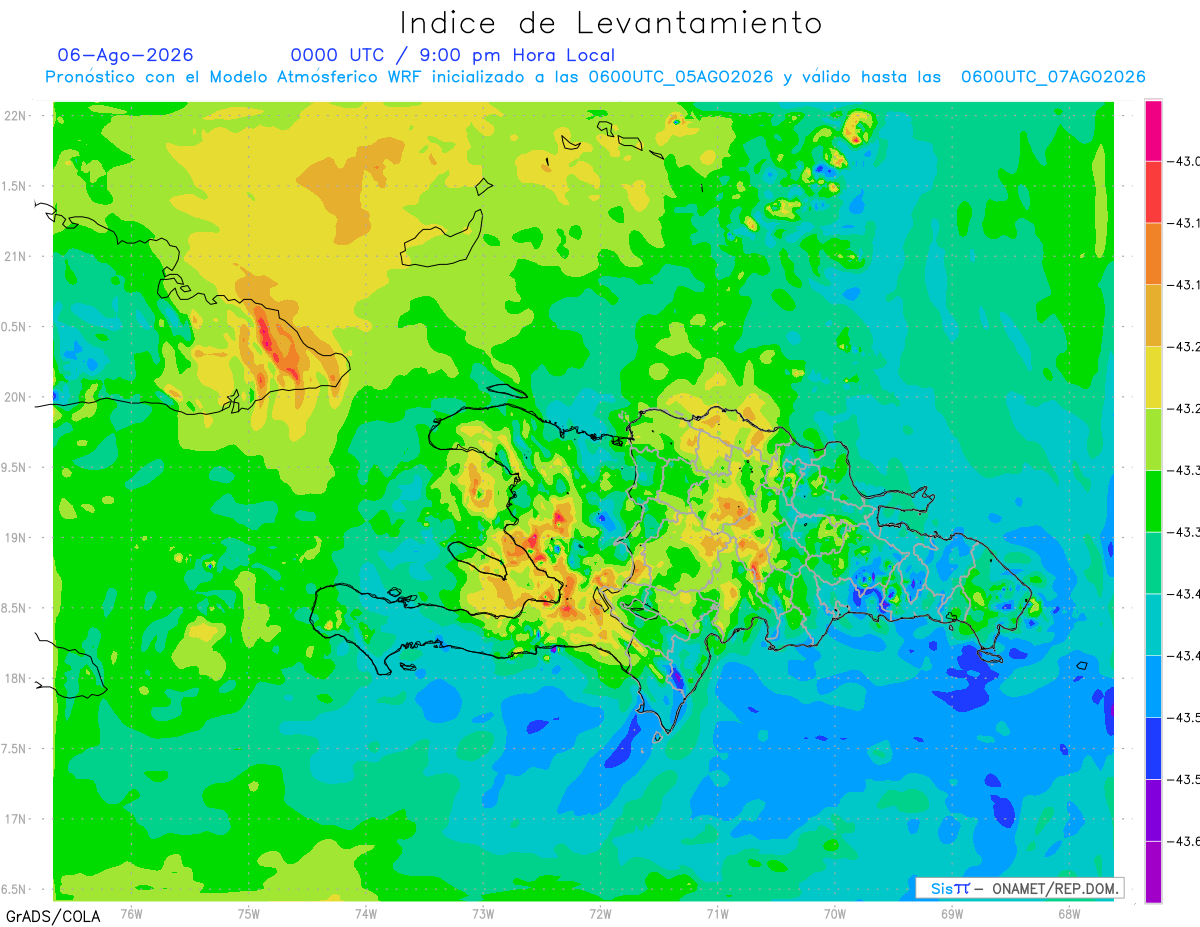Click the '72W' longitude label
This screenshot has height=927, width=1200.
(600, 913)
